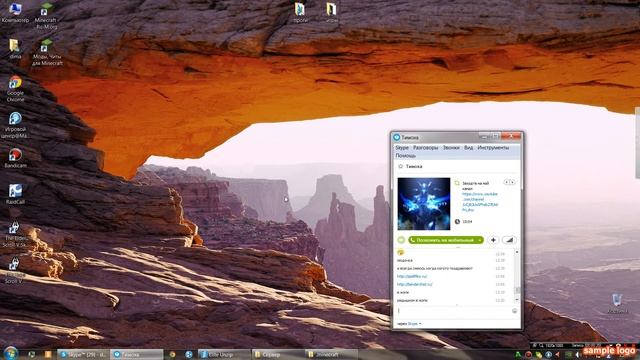
Task: Open the YouTube channel link in mood message
Action: click(480, 202)
